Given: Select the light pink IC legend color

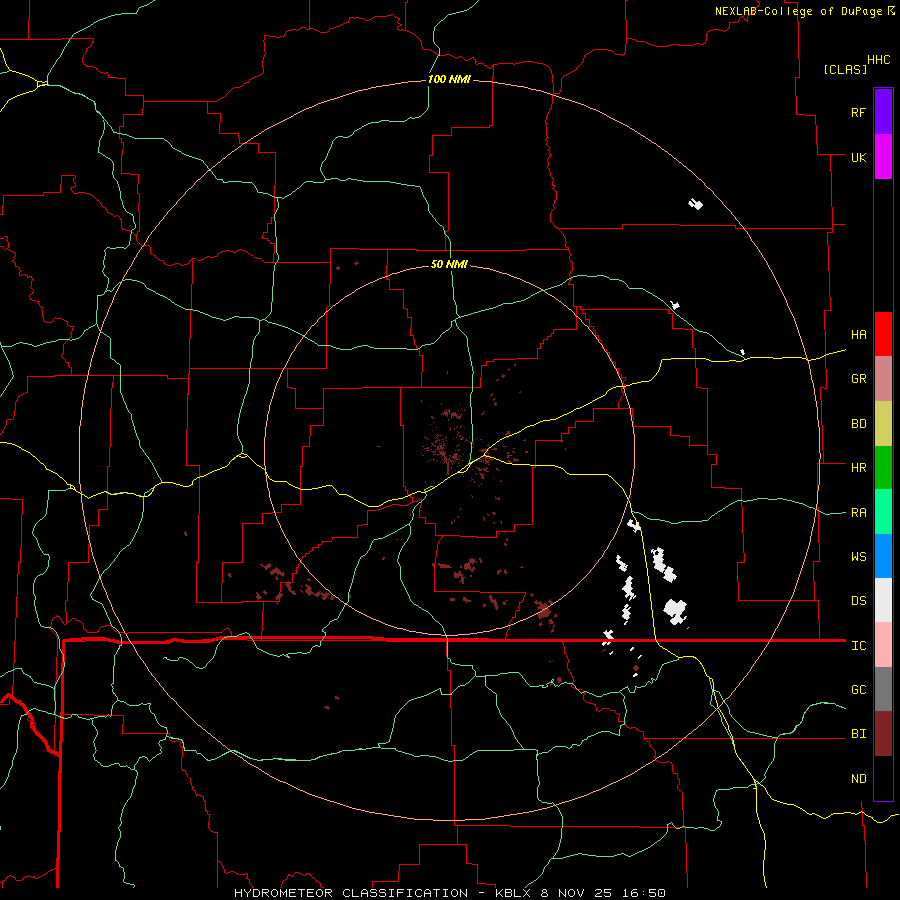Looking at the screenshot, I should pos(883,645).
